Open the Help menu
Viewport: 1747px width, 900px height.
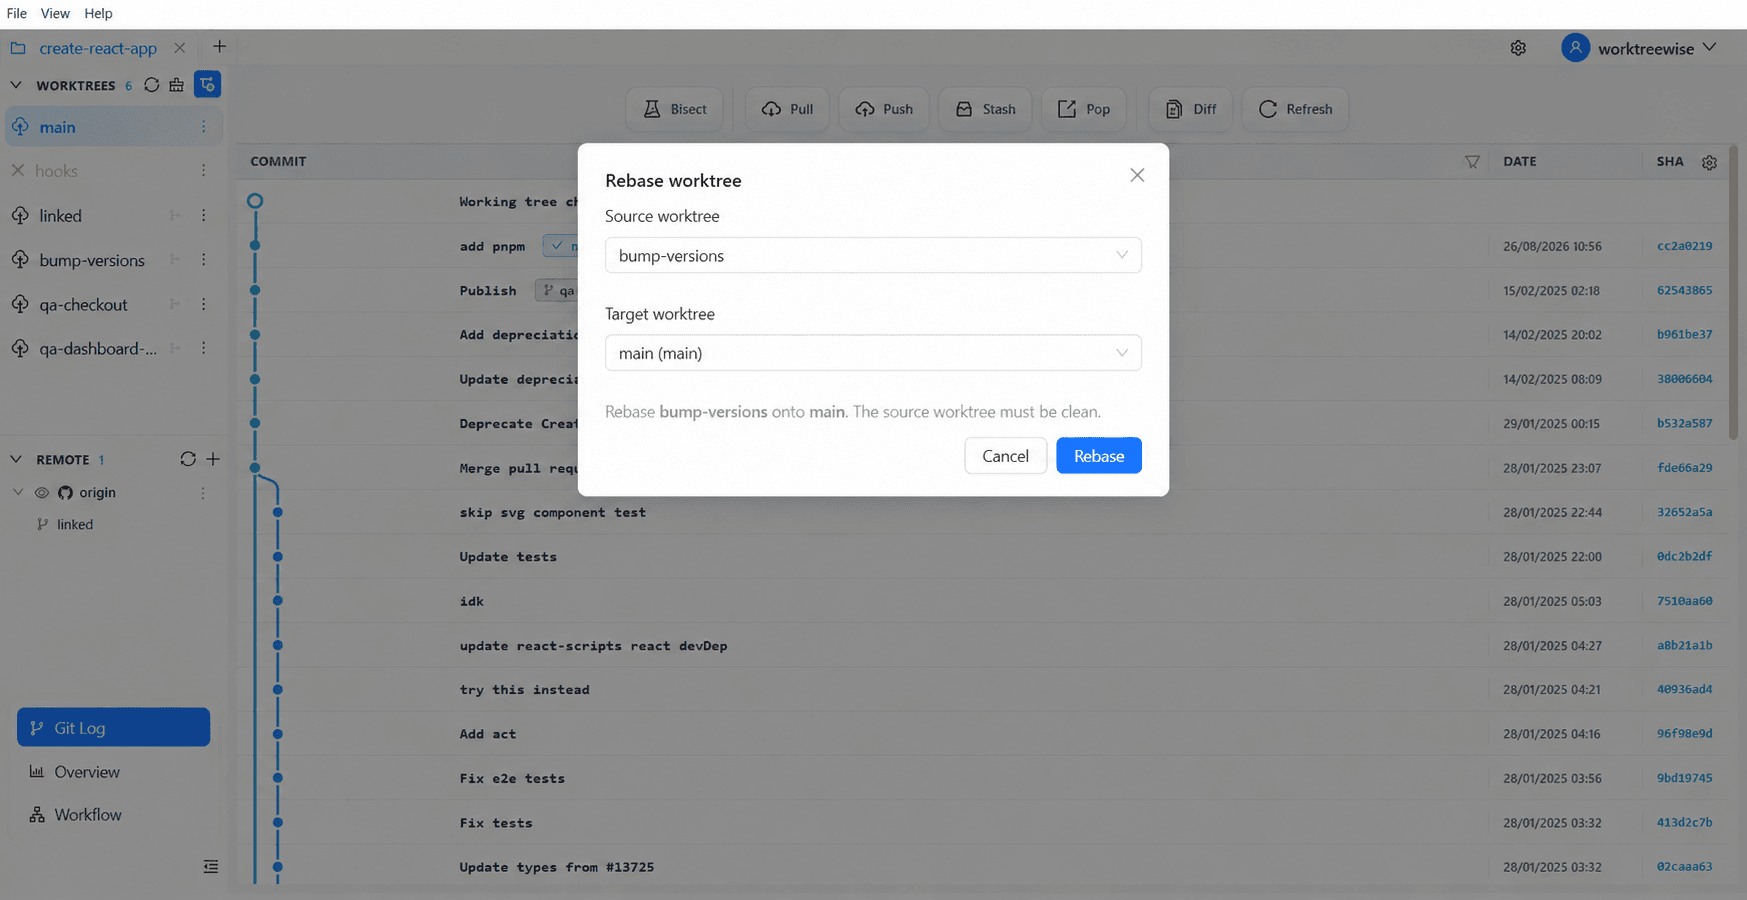coord(98,13)
